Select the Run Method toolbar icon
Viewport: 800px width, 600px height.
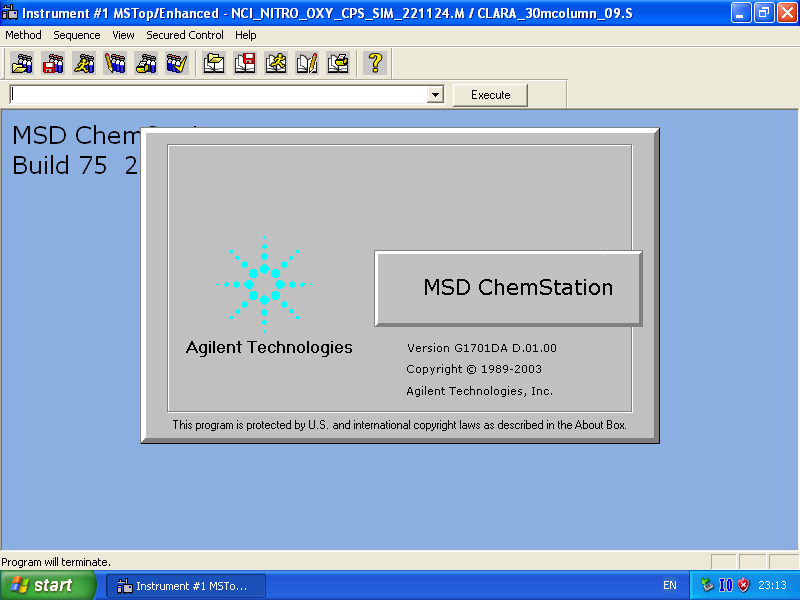[275, 63]
